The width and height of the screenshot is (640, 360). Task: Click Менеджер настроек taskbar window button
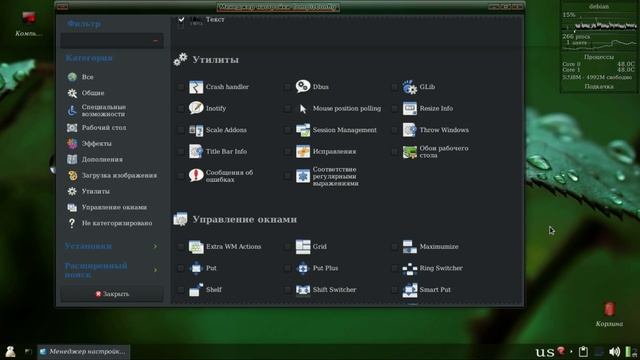tap(84, 351)
